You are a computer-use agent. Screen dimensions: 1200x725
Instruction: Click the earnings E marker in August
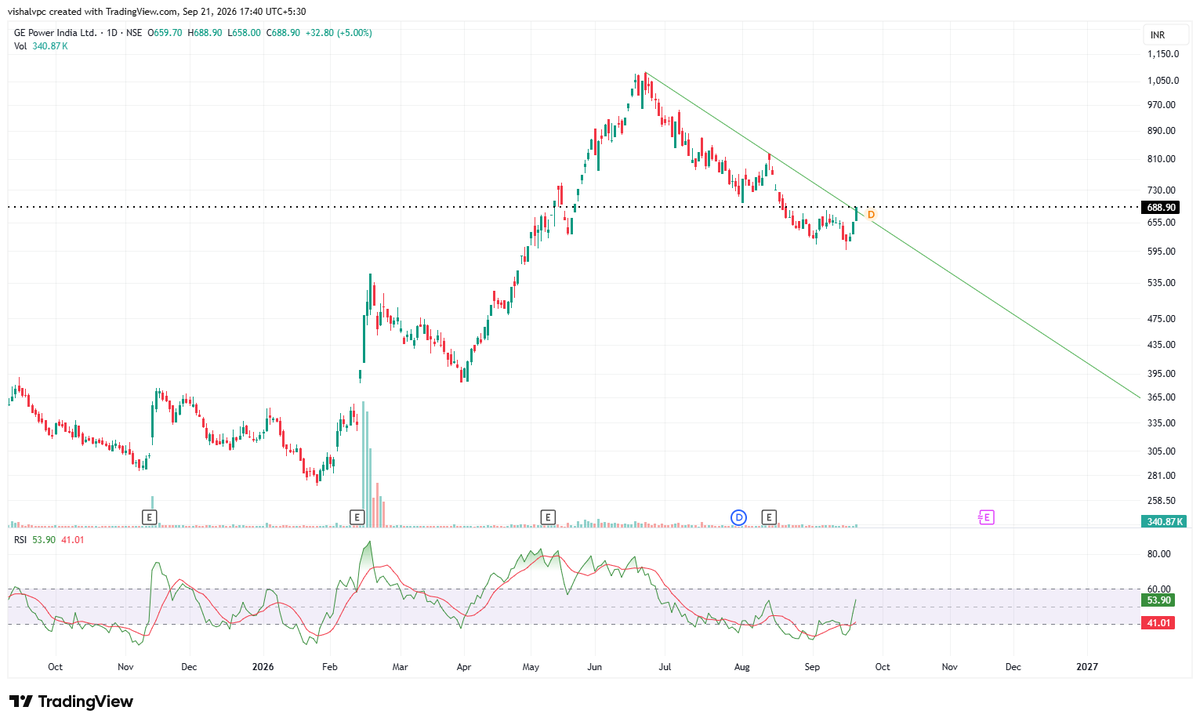click(x=770, y=517)
